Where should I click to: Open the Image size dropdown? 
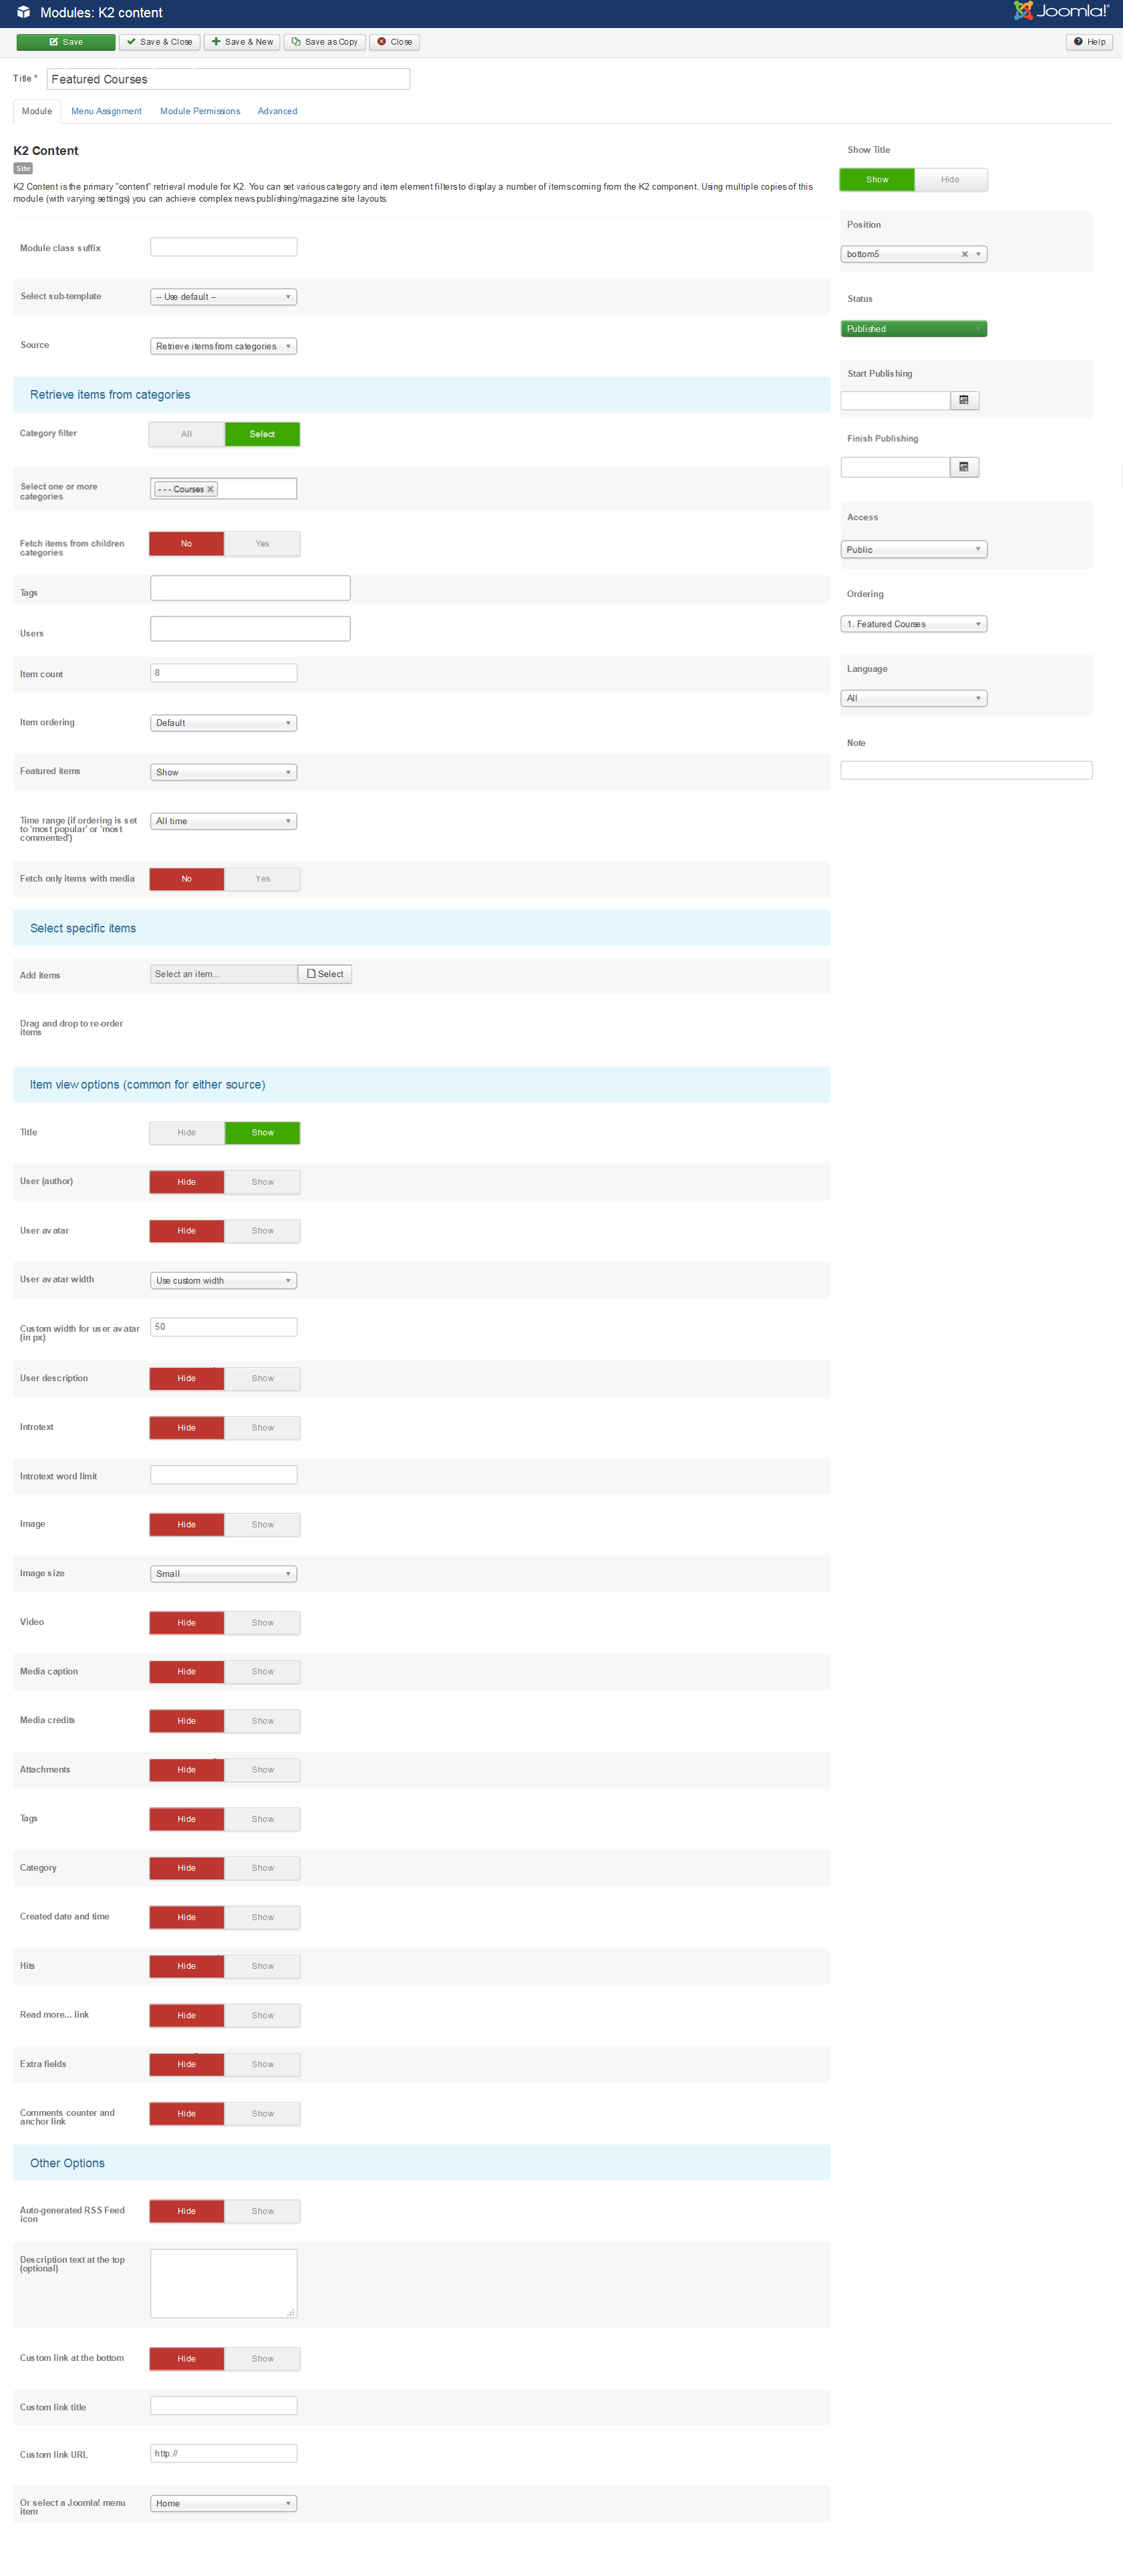tap(224, 1574)
